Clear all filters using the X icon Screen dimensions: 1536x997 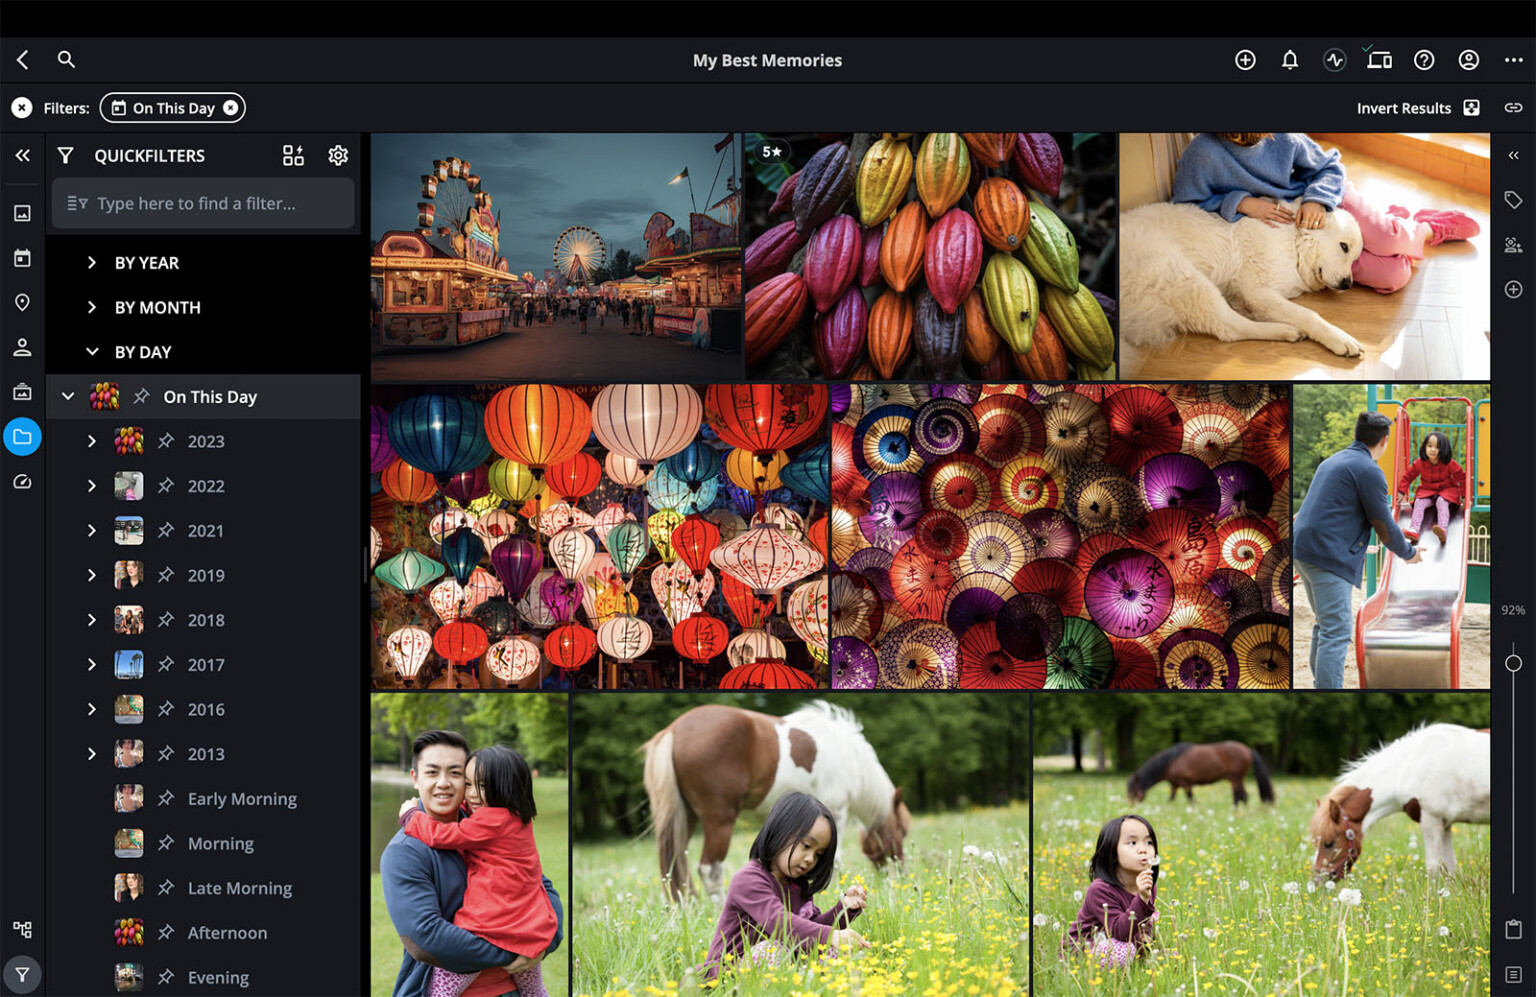click(x=22, y=107)
